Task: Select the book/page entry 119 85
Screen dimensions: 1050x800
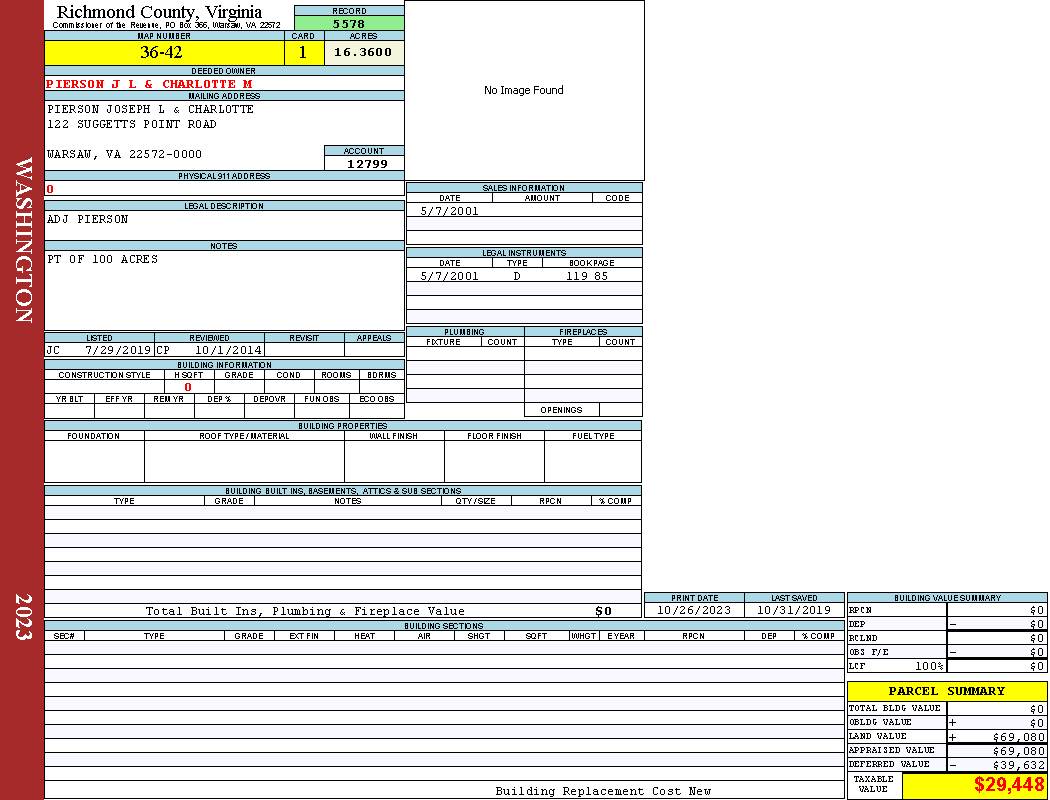Action: pyautogui.click(x=586, y=276)
